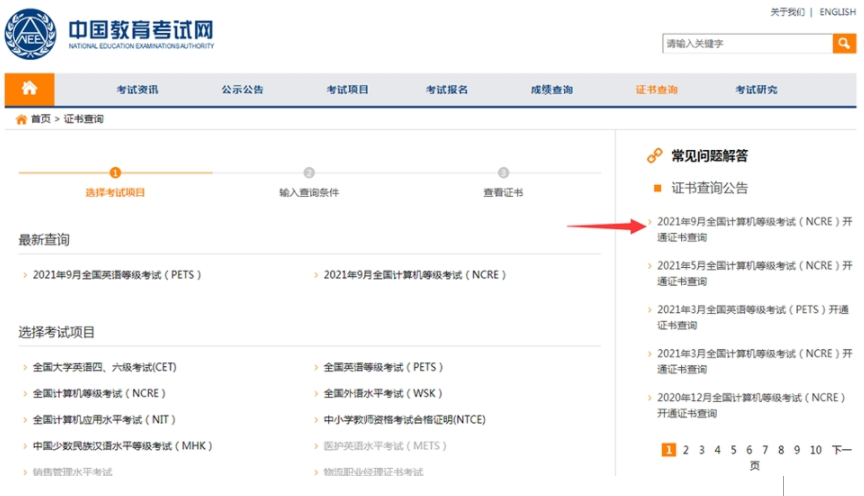Open notice 2021年3月 NCRE 开通证书查询

pos(754,362)
